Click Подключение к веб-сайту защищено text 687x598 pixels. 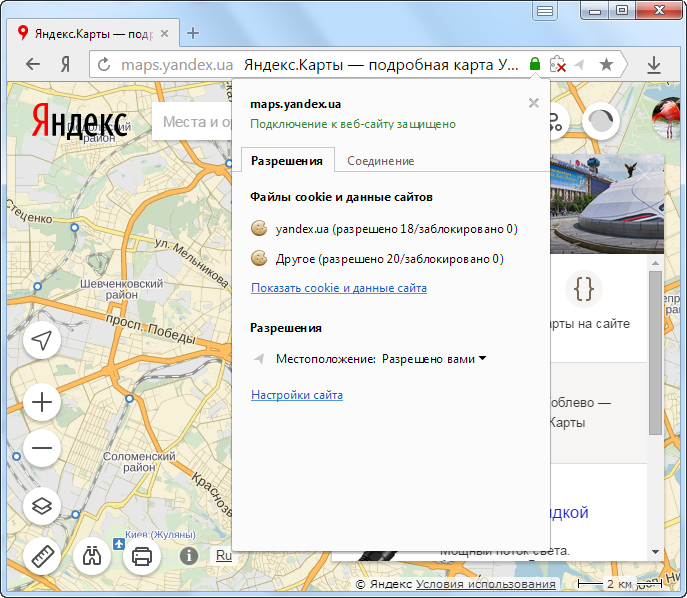point(353,124)
